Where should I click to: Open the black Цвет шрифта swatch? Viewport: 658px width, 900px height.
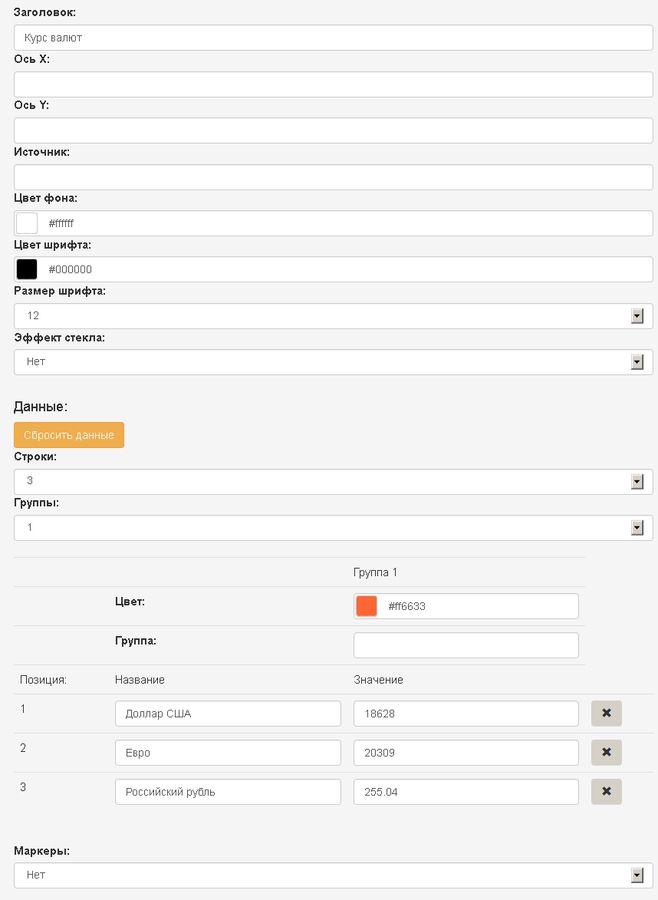[27, 269]
